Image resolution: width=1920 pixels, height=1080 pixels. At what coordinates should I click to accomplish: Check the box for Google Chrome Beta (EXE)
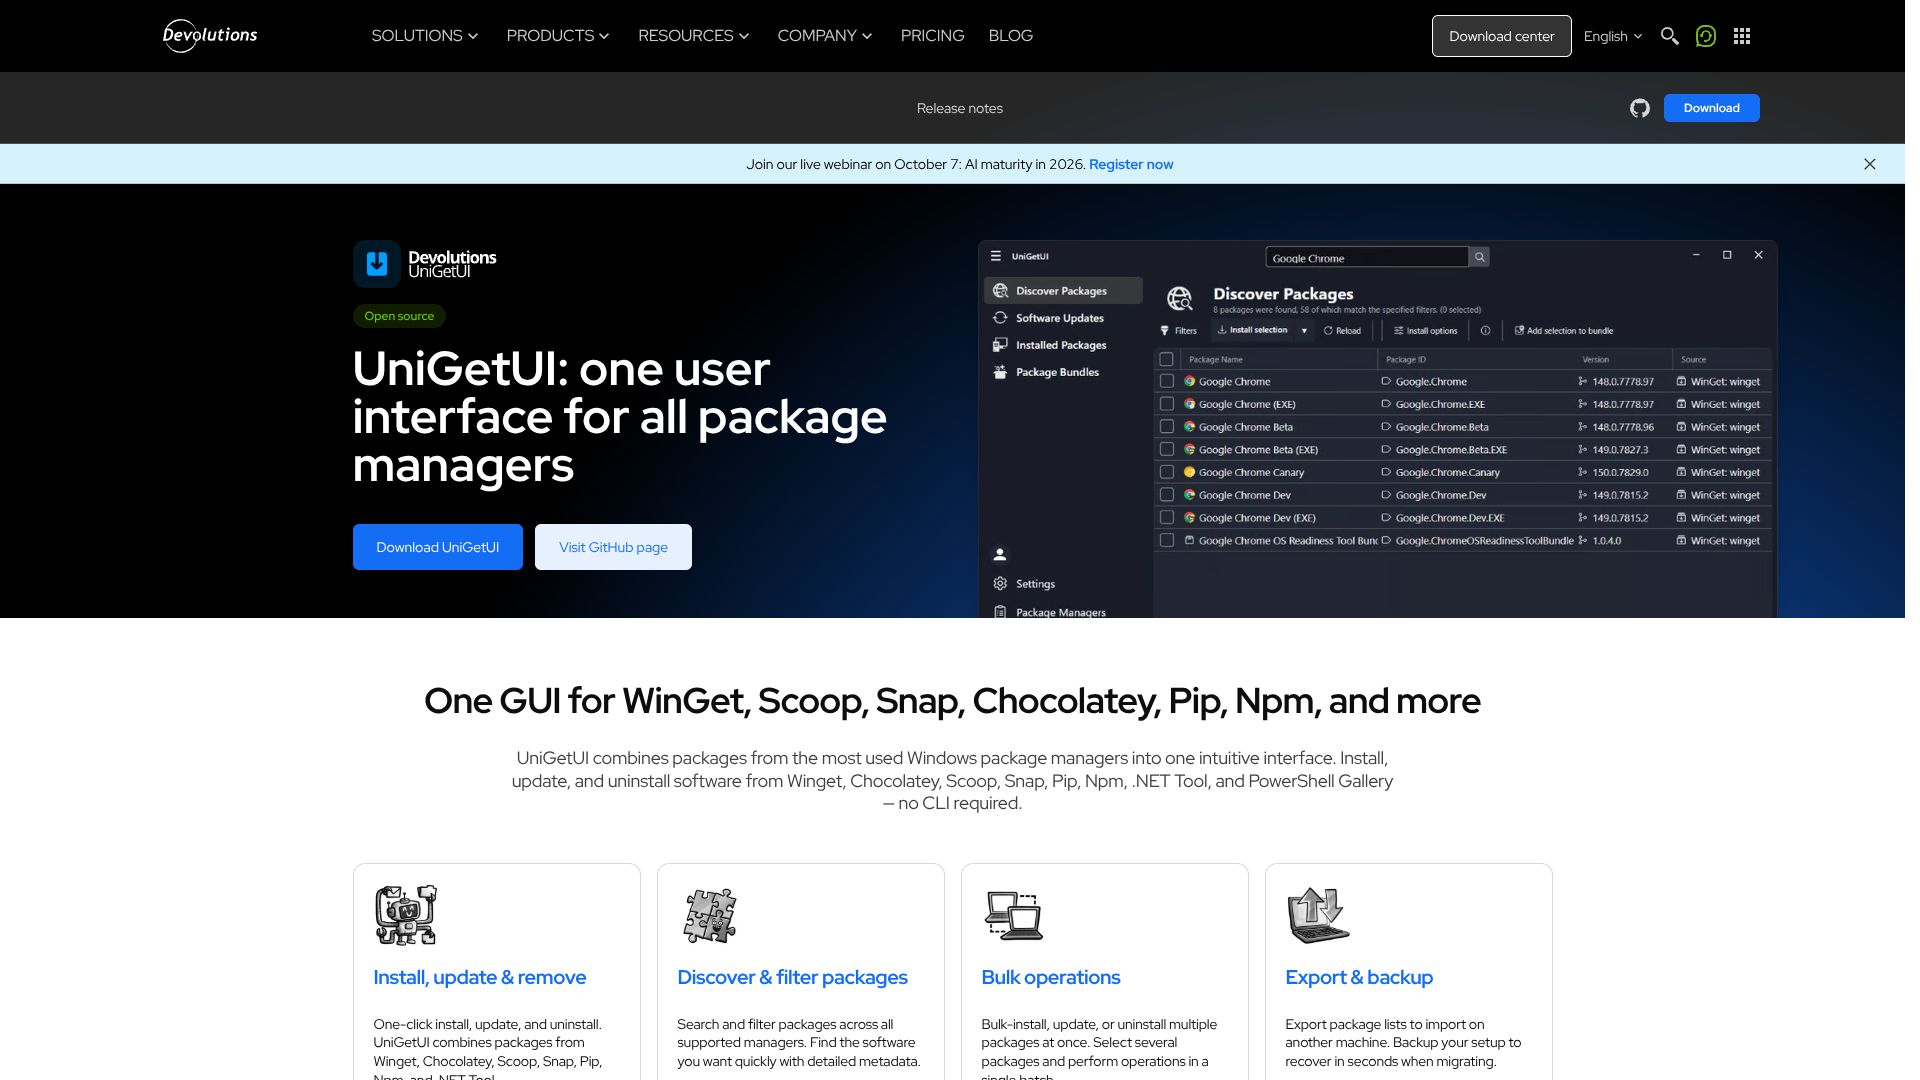(1167, 450)
